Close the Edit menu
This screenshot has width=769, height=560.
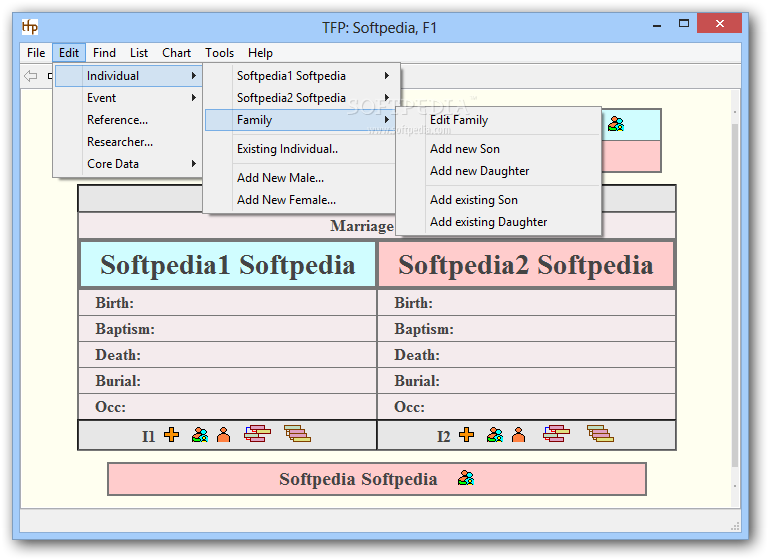(69, 52)
